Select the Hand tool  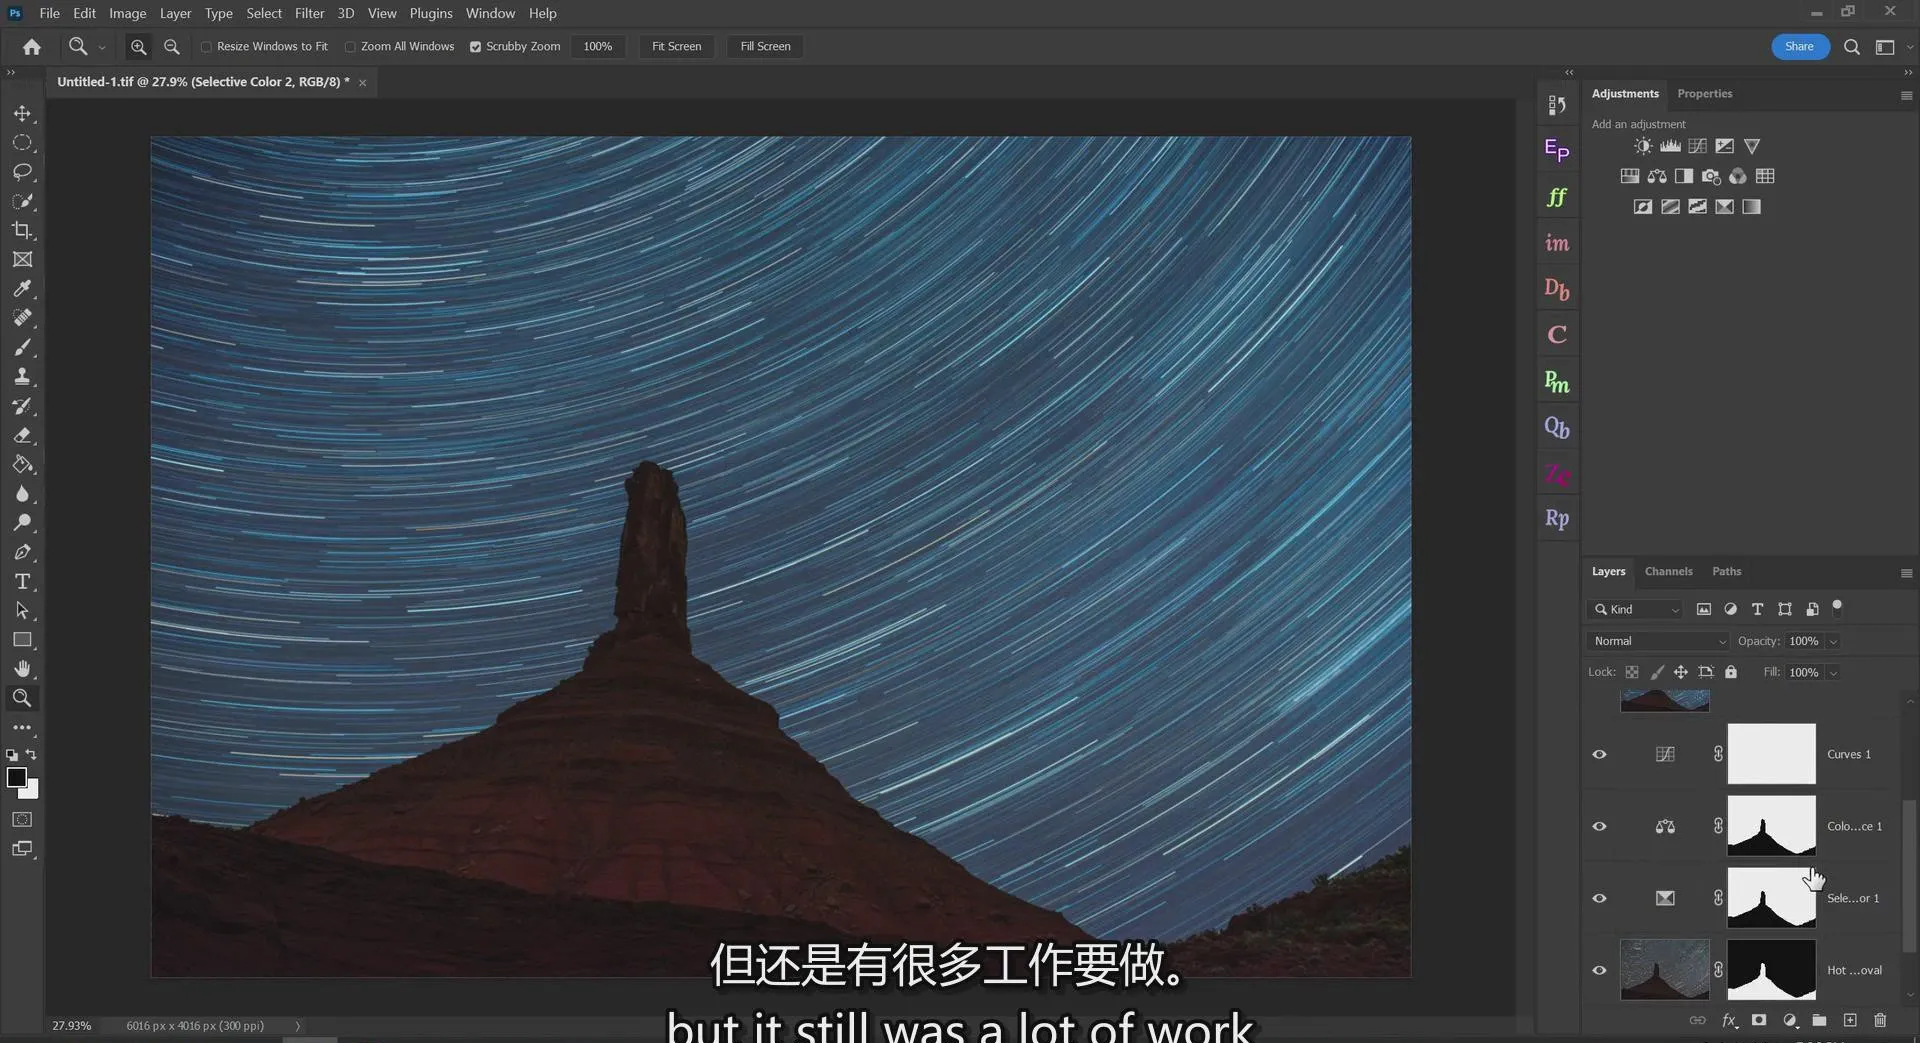[x=22, y=669]
